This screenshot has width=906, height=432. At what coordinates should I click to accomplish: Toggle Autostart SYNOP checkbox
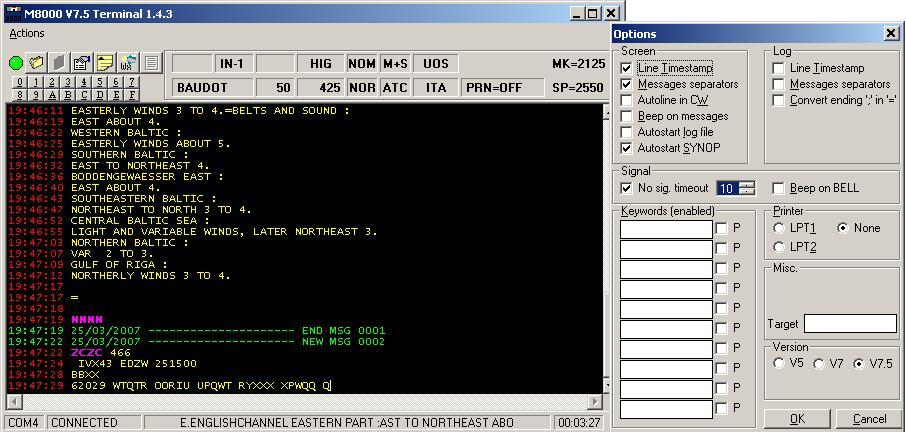coord(626,148)
